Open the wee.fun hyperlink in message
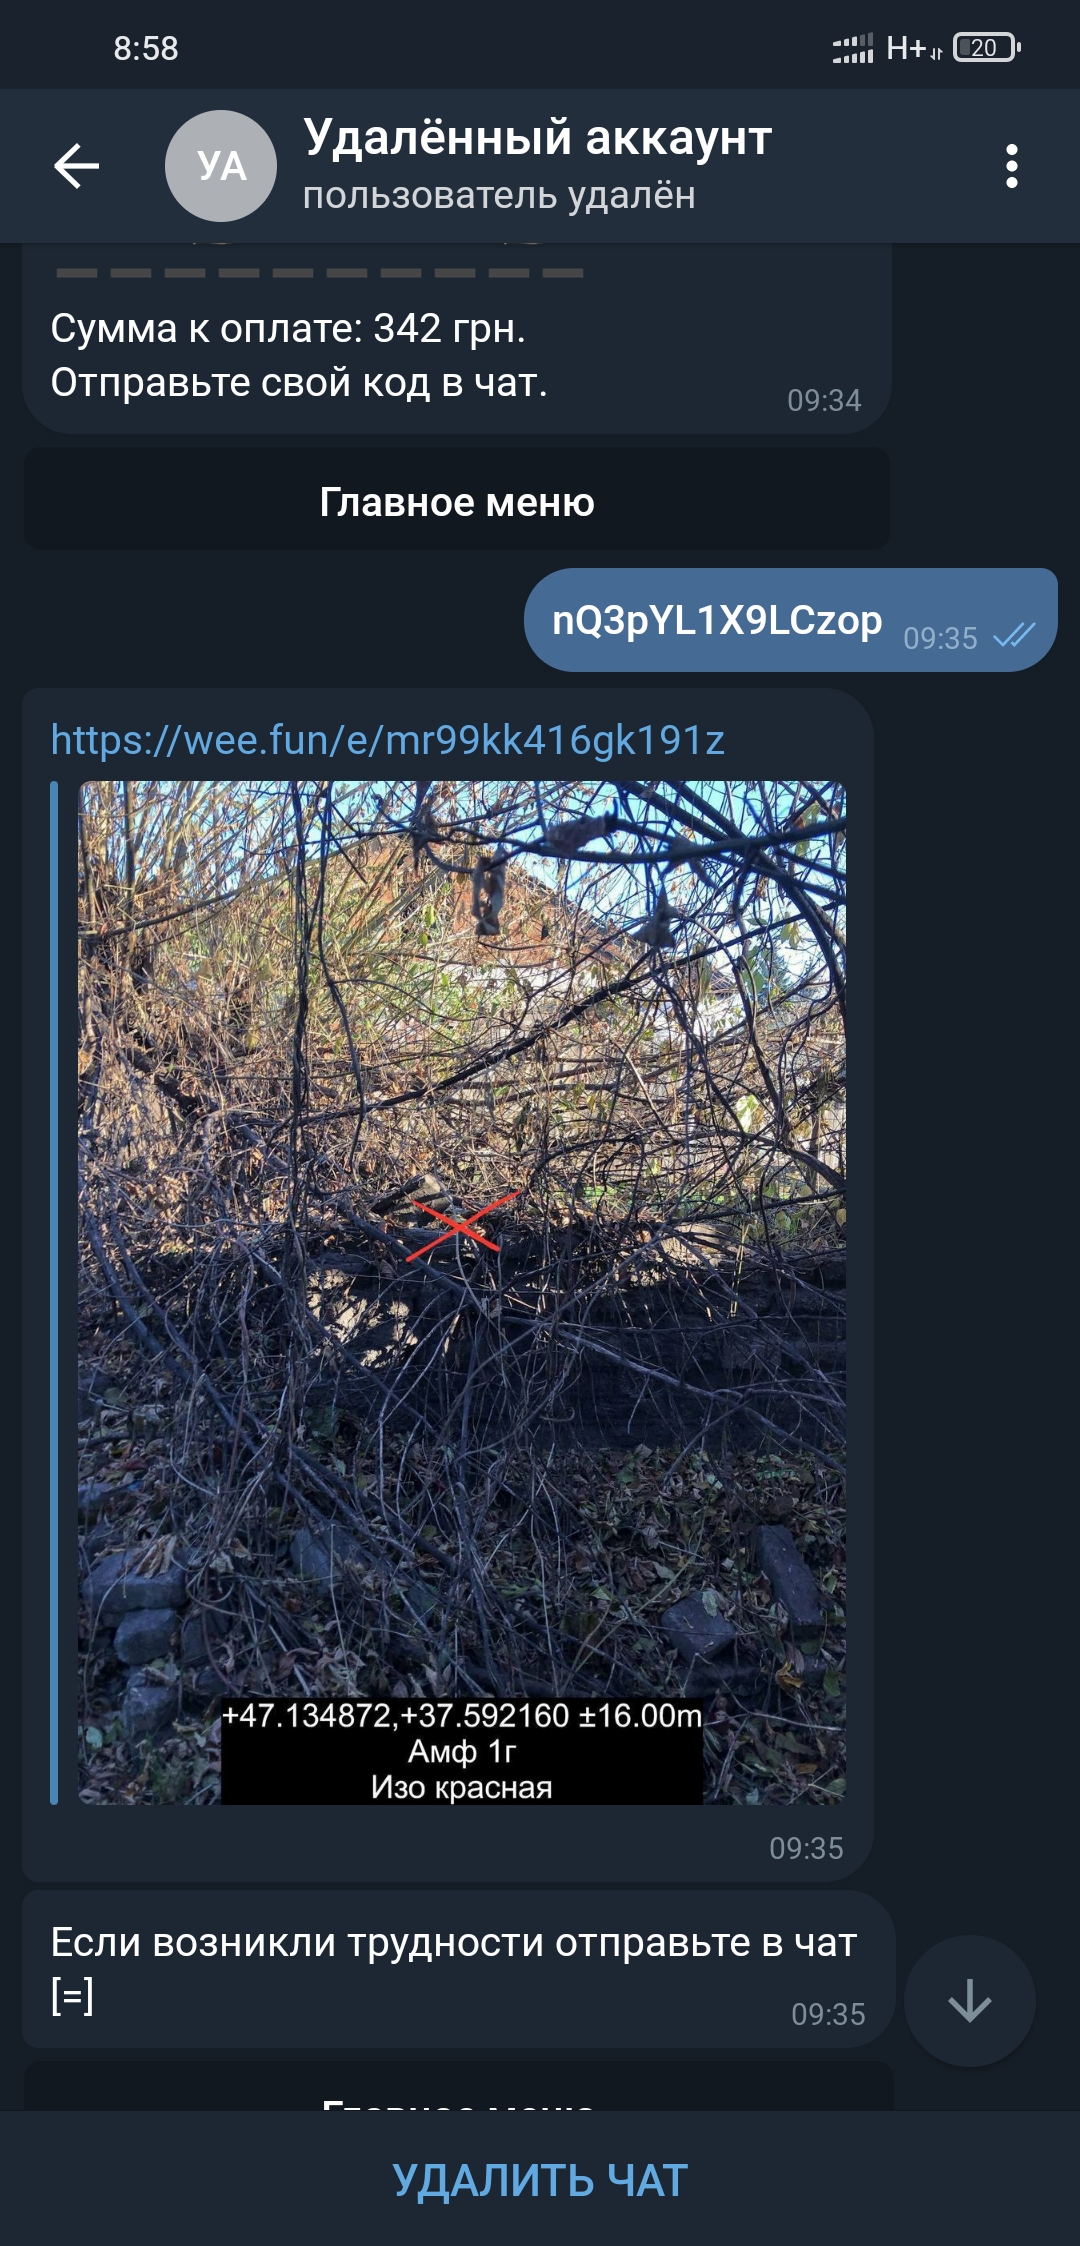Screen dimensions: 1080x2246 pyautogui.click(x=387, y=740)
